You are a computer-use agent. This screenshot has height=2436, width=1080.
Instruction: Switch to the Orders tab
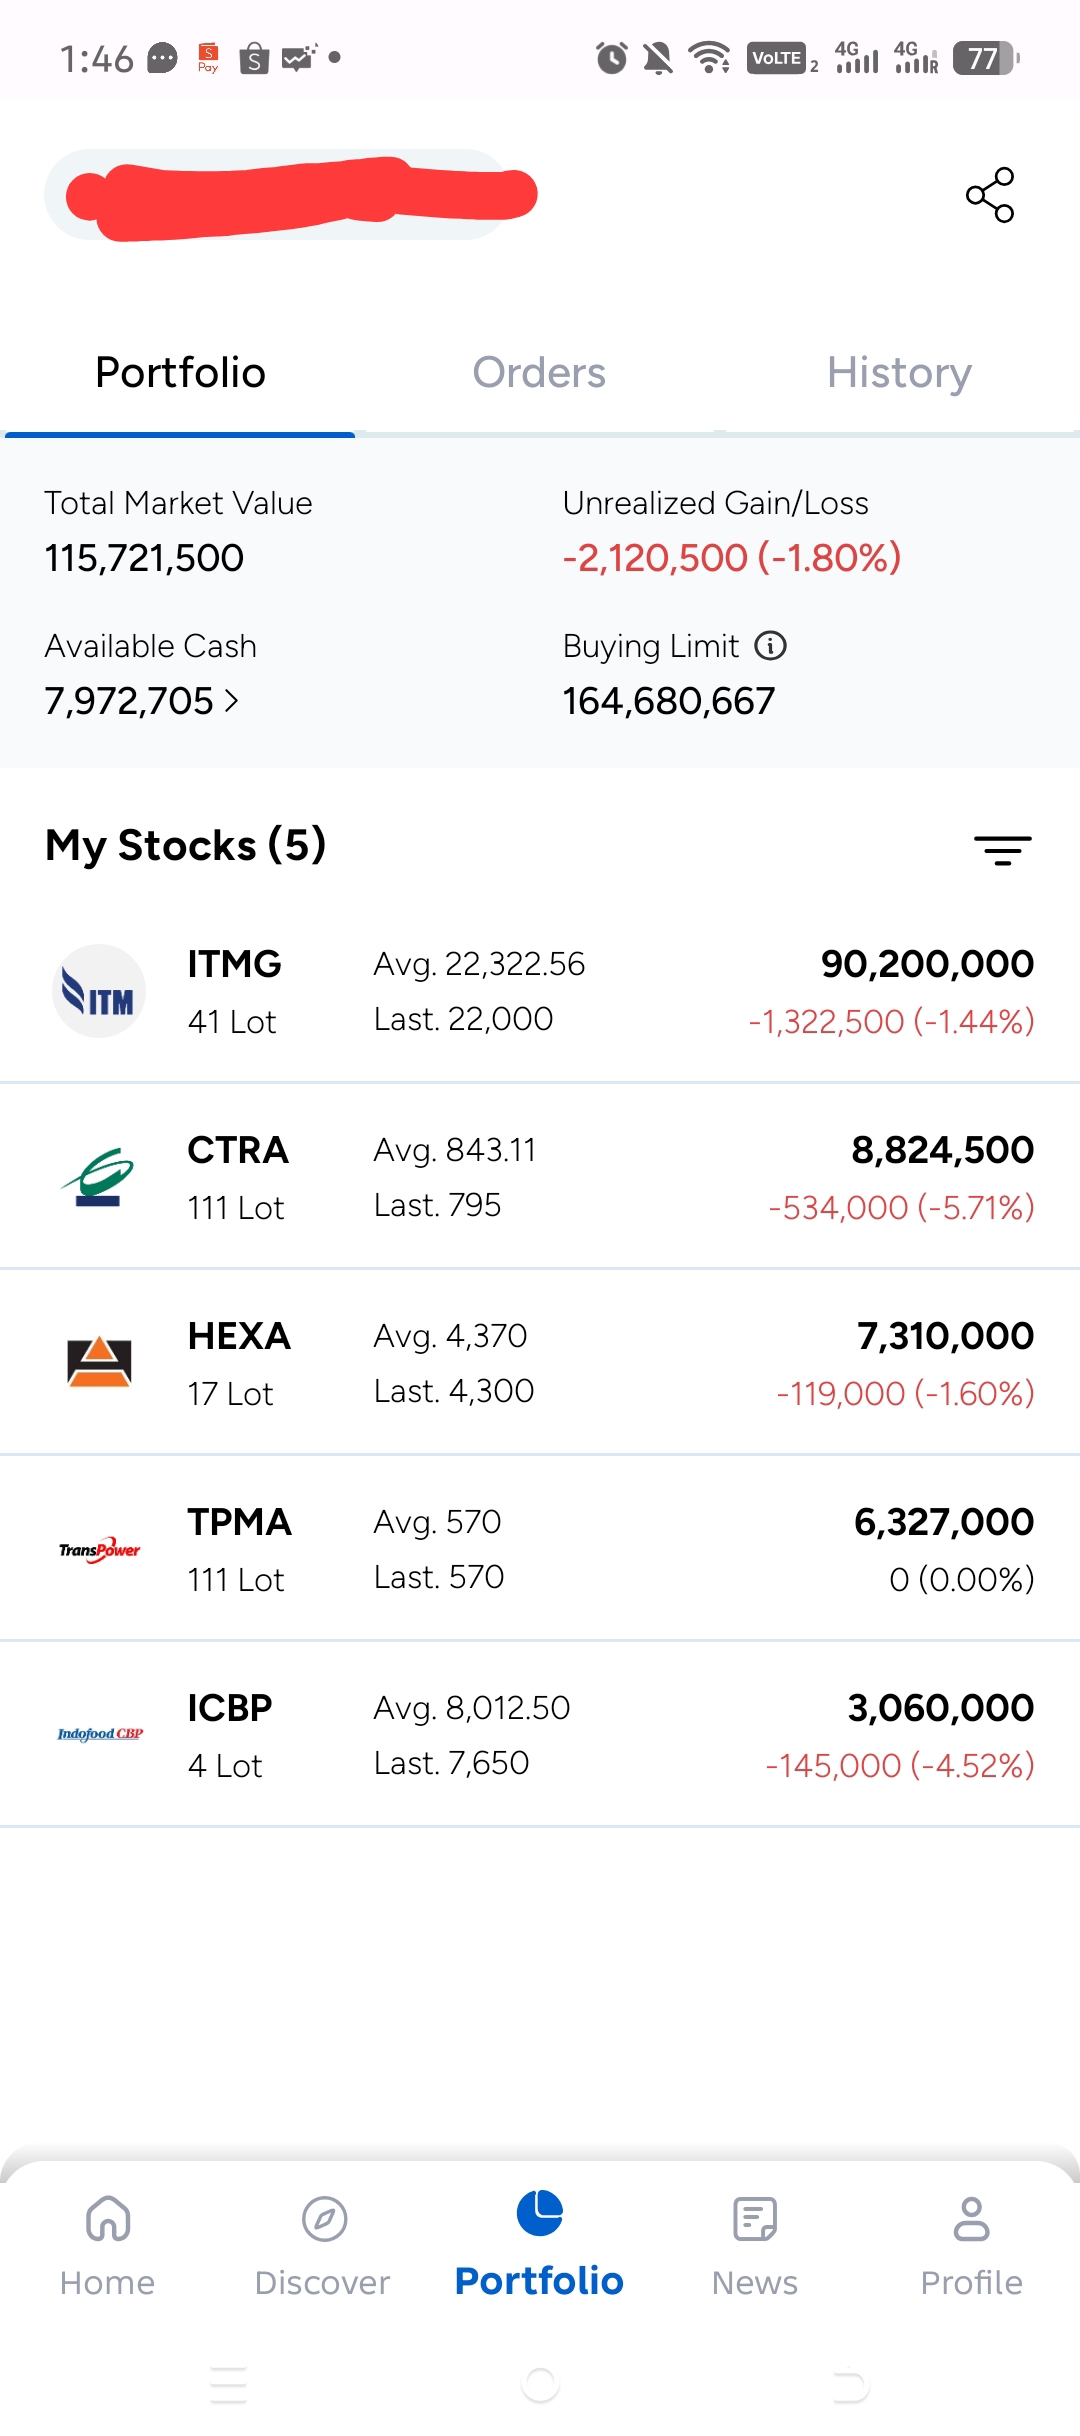pyautogui.click(x=539, y=373)
